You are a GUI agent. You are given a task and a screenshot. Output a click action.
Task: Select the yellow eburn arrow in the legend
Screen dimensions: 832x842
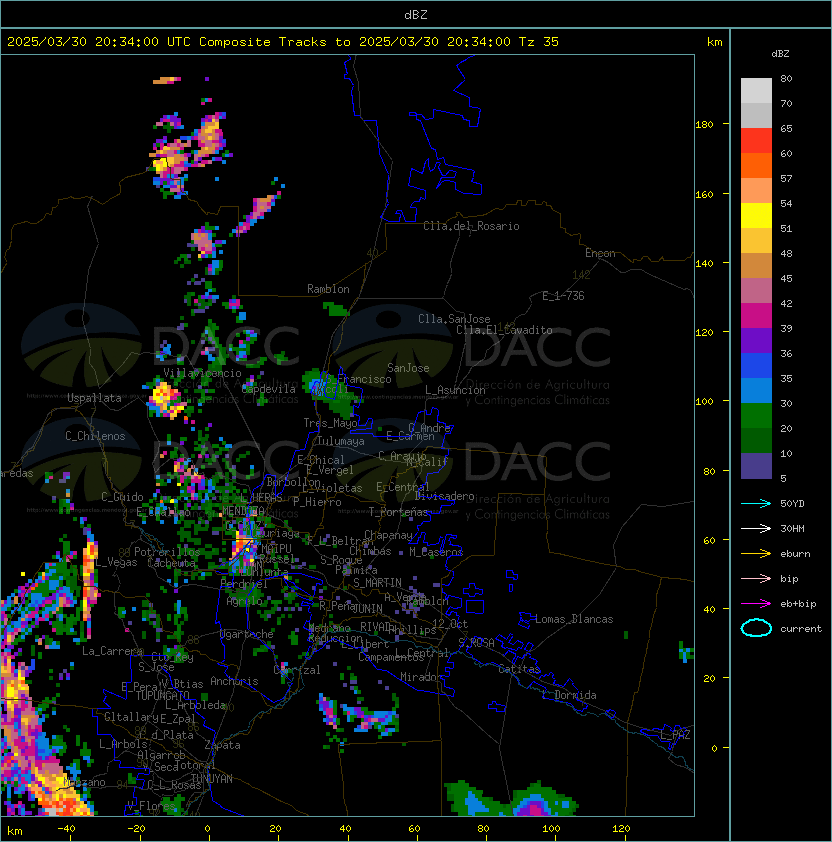click(756, 554)
